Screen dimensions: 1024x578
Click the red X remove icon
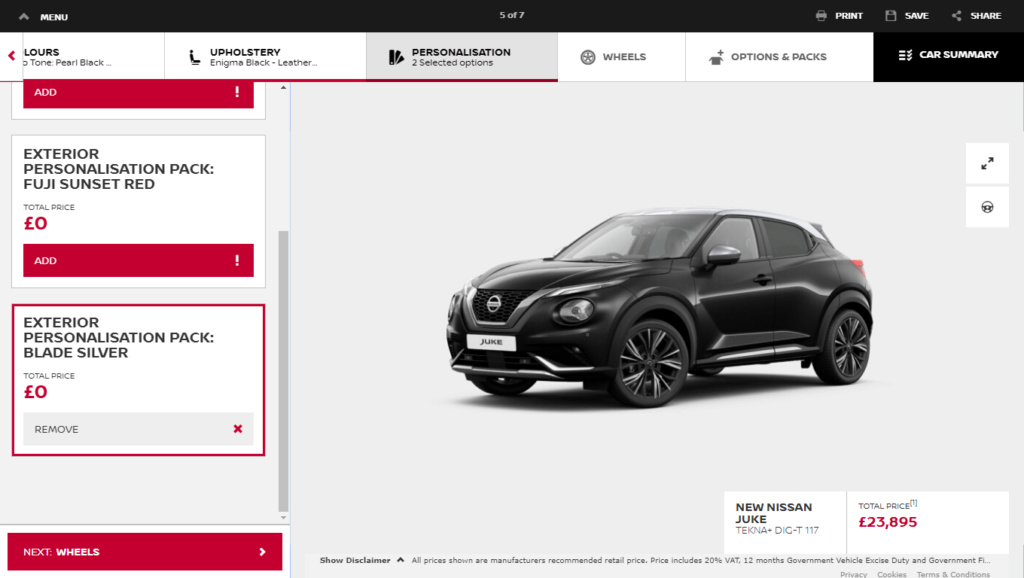tap(238, 429)
